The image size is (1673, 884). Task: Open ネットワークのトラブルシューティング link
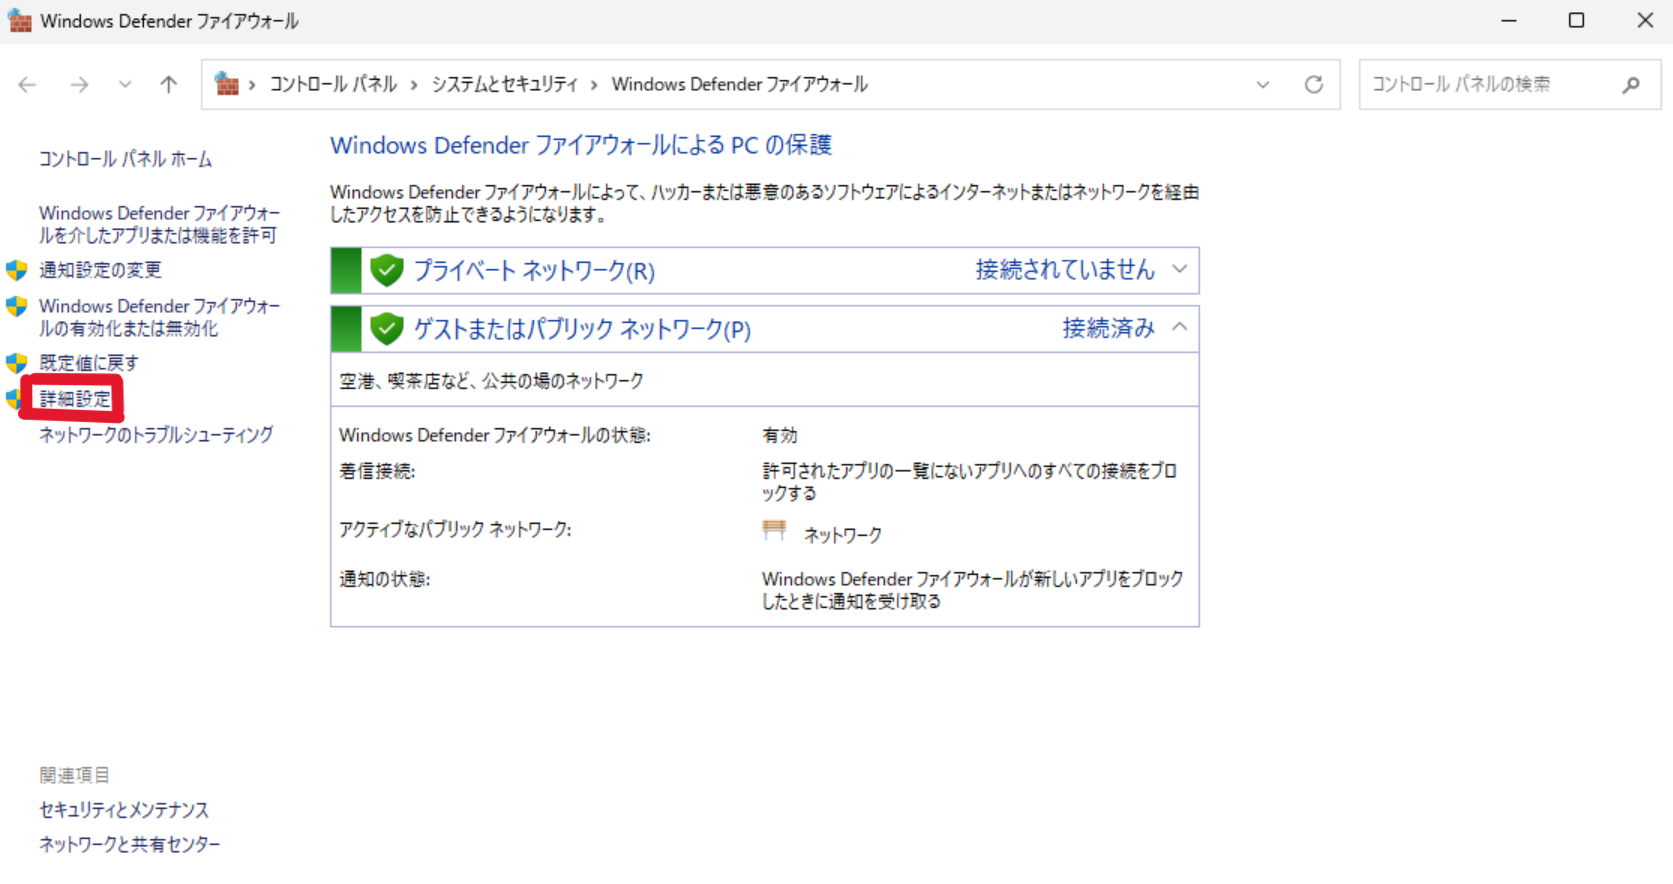156,435
